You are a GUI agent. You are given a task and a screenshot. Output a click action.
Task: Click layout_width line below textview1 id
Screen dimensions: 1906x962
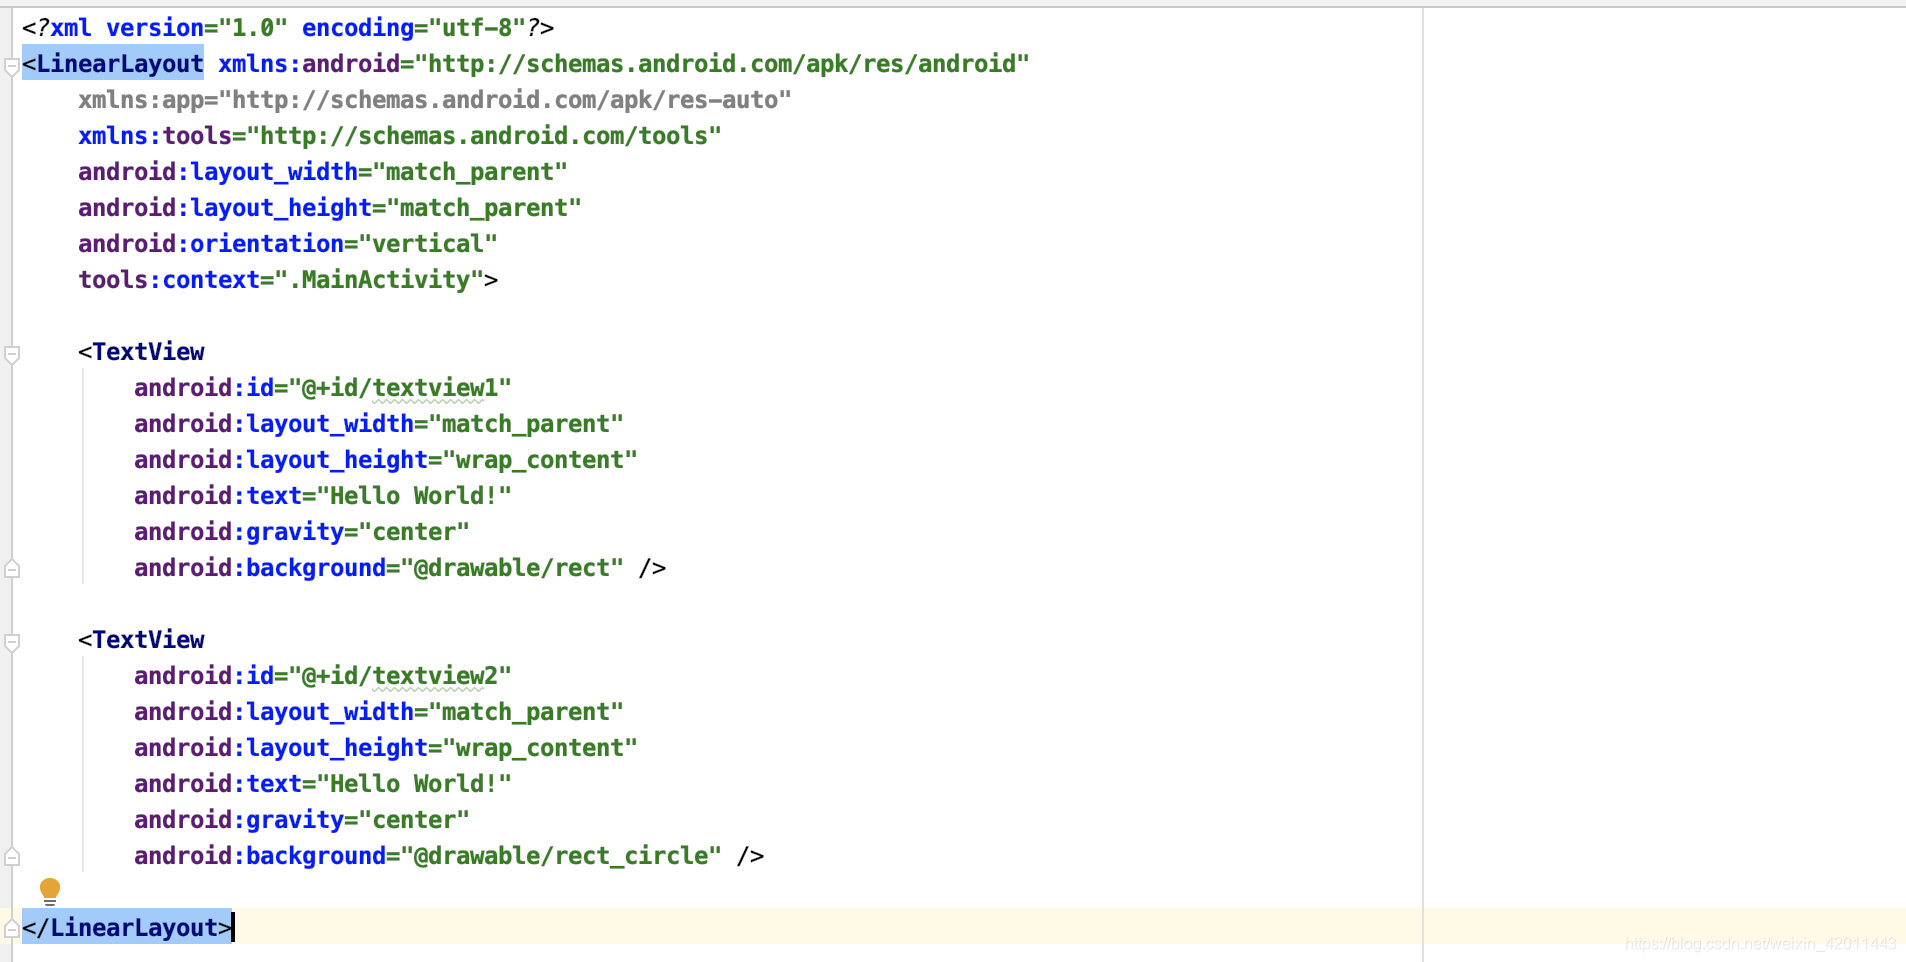pyautogui.click(x=379, y=424)
